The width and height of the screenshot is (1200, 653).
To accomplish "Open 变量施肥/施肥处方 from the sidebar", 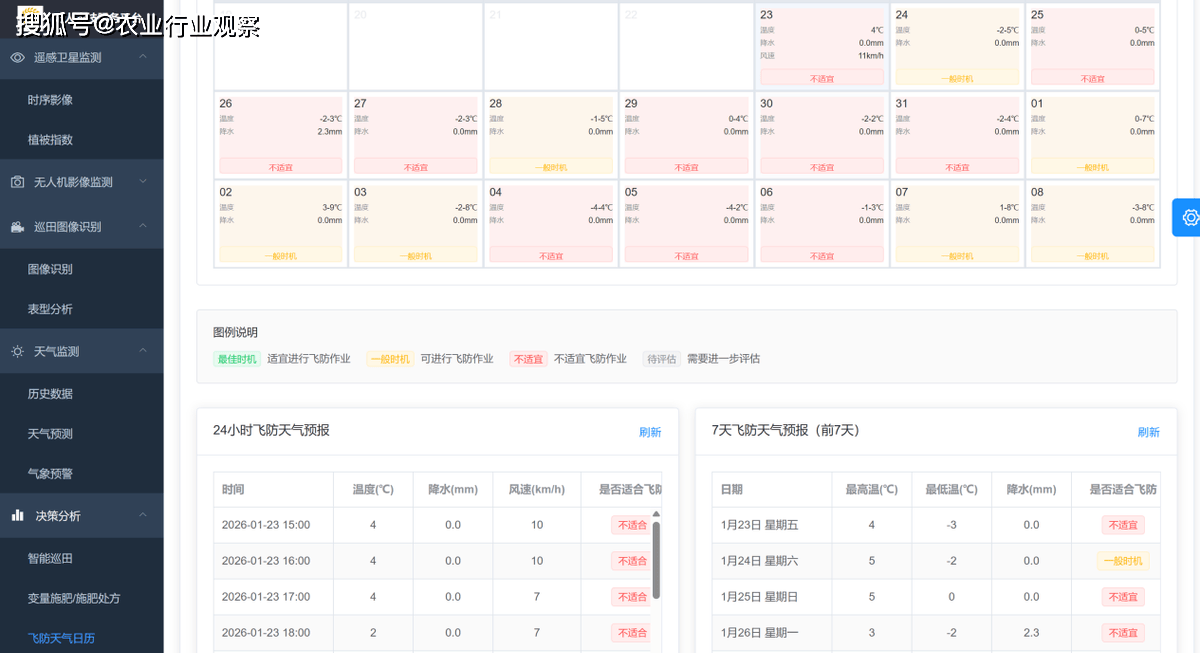I will tap(74, 598).
